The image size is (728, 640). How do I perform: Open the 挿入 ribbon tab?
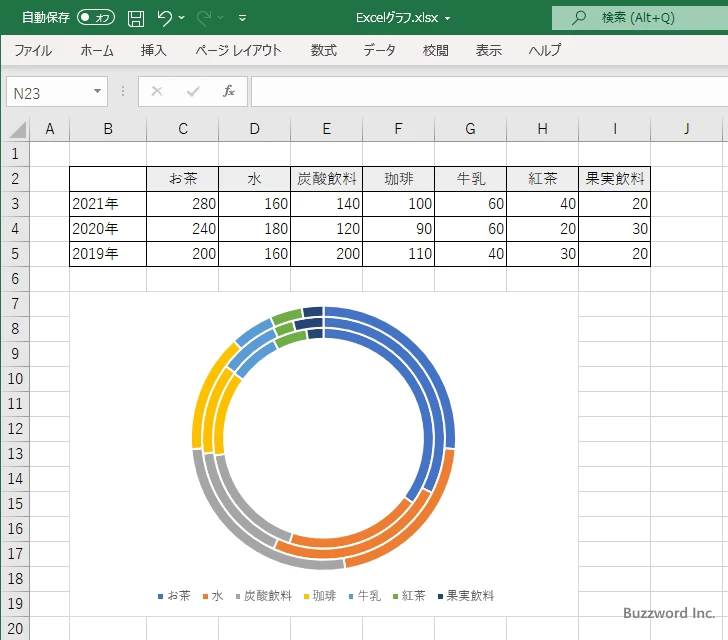pos(153,50)
